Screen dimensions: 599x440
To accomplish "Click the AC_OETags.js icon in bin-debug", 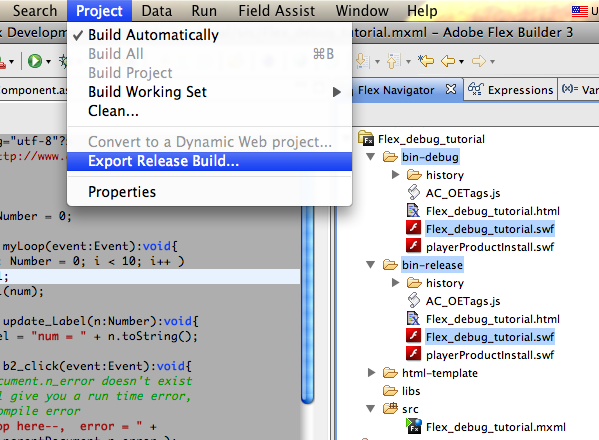I will click(x=413, y=192).
